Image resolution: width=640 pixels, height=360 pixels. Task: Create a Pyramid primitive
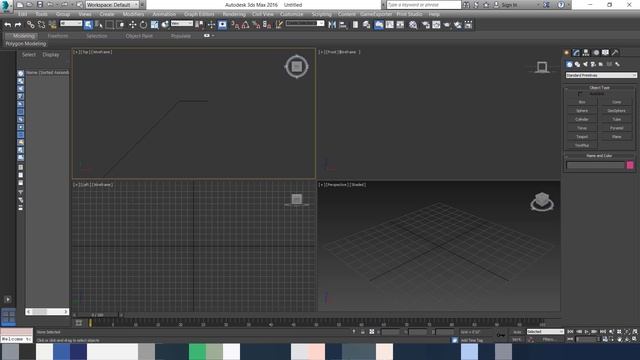point(616,128)
